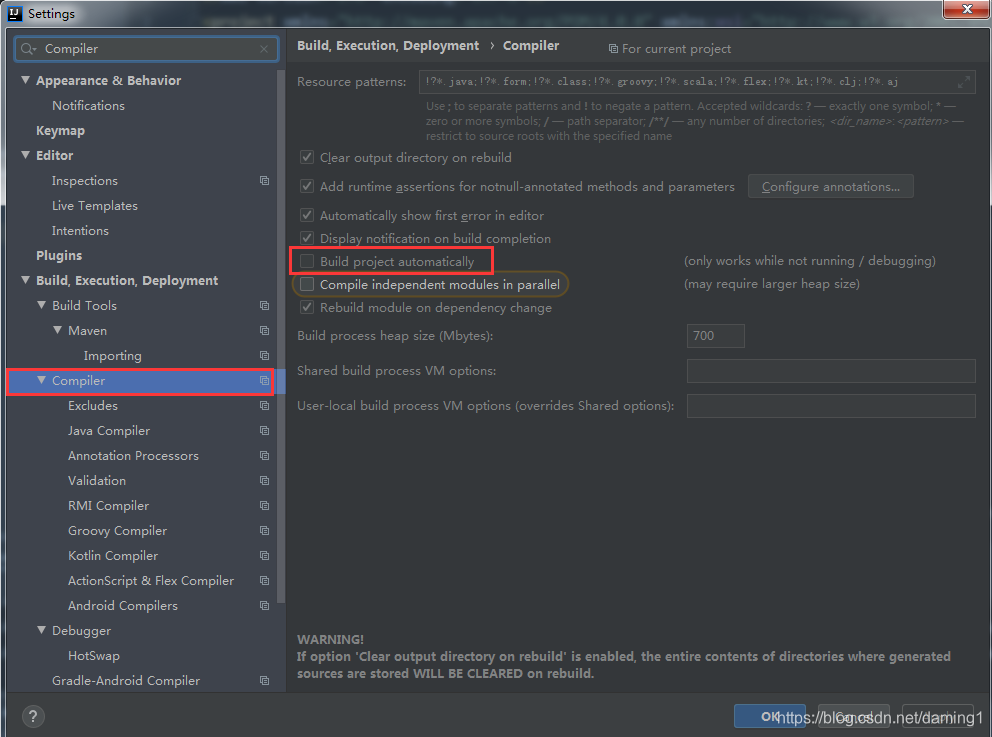Screen dimensions: 992x737
Task: Click the User-local build process VM options field
Action: tap(831, 406)
